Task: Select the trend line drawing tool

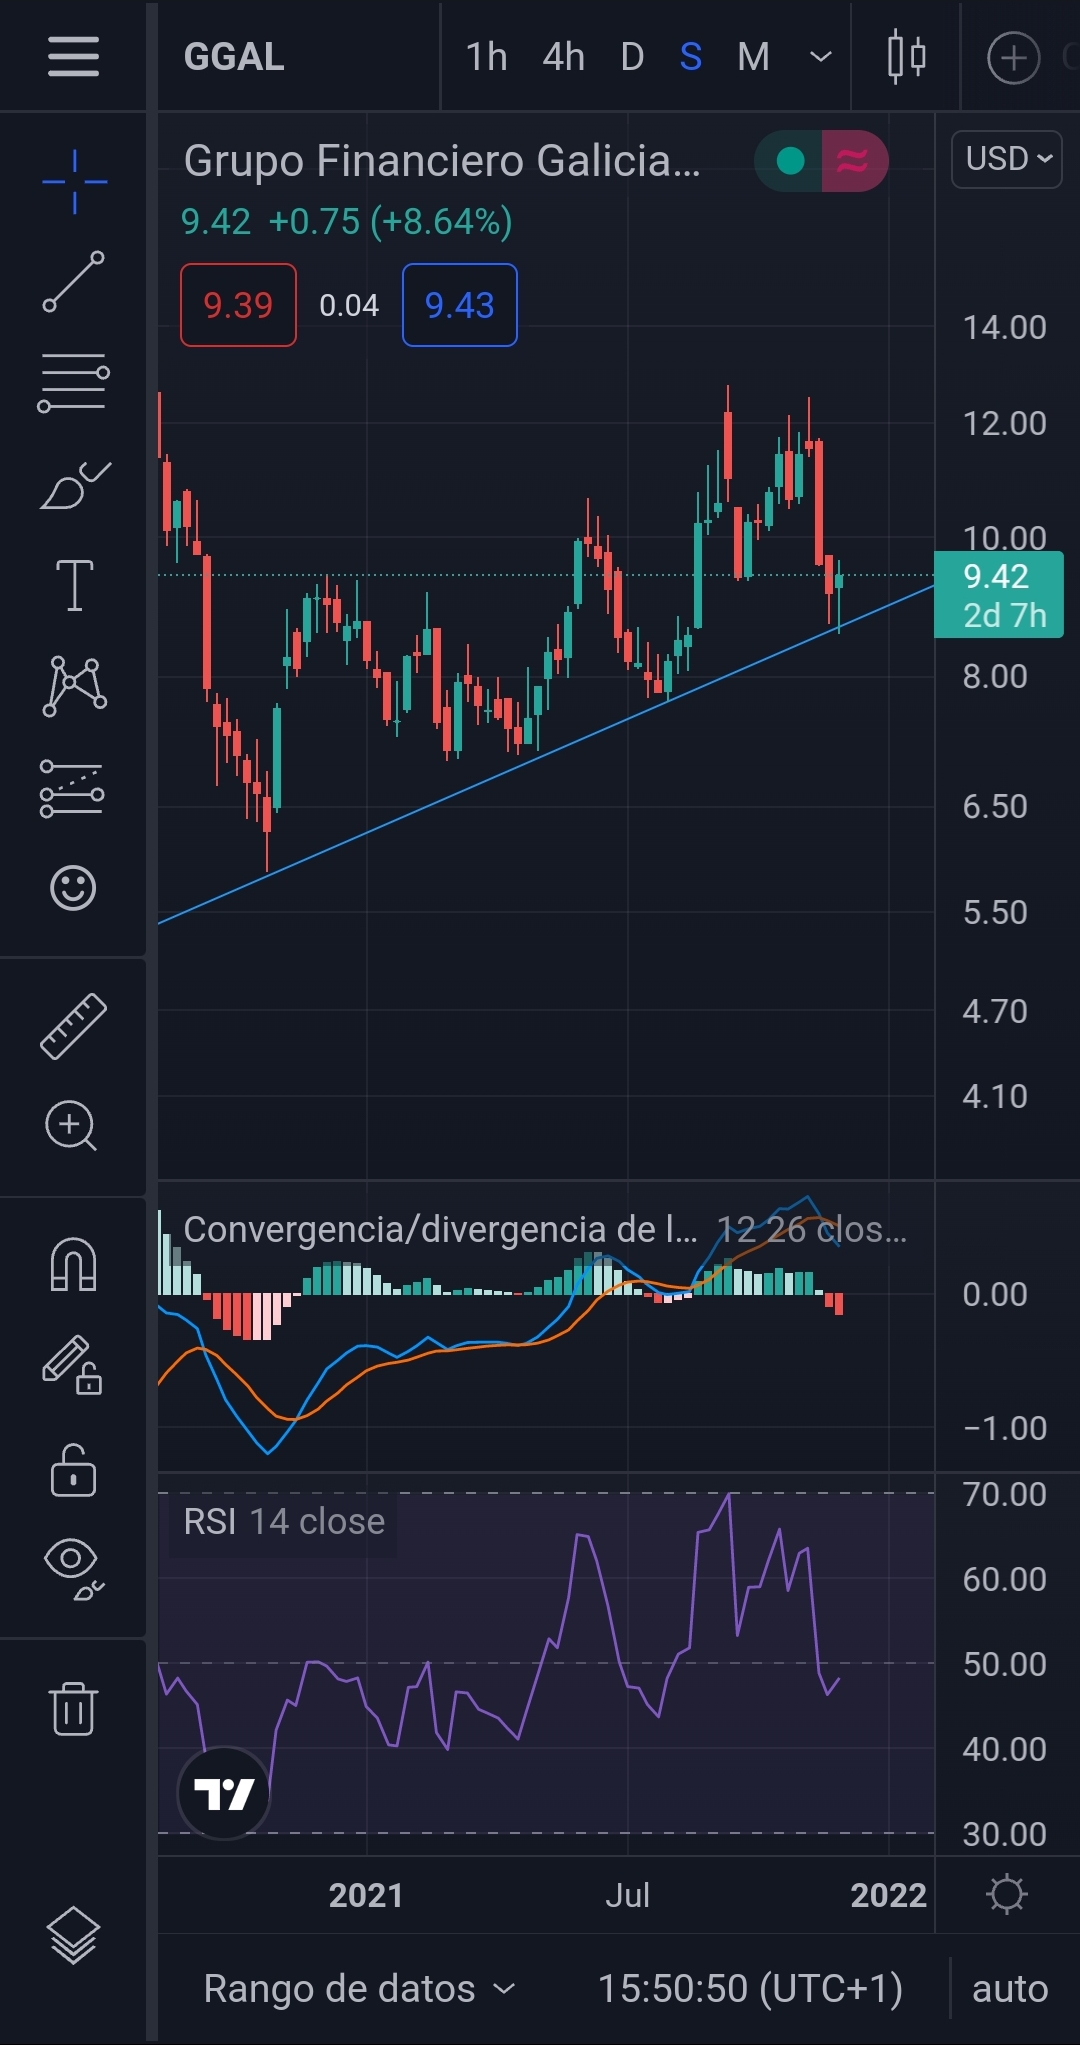Action: point(73,282)
